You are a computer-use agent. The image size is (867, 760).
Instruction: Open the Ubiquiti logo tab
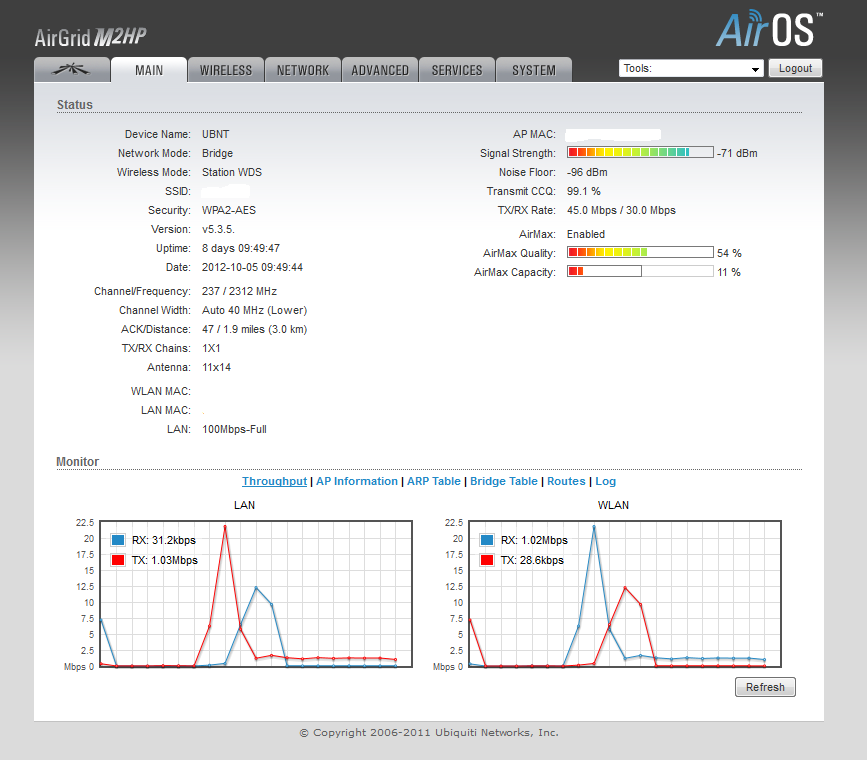pyautogui.click(x=72, y=70)
